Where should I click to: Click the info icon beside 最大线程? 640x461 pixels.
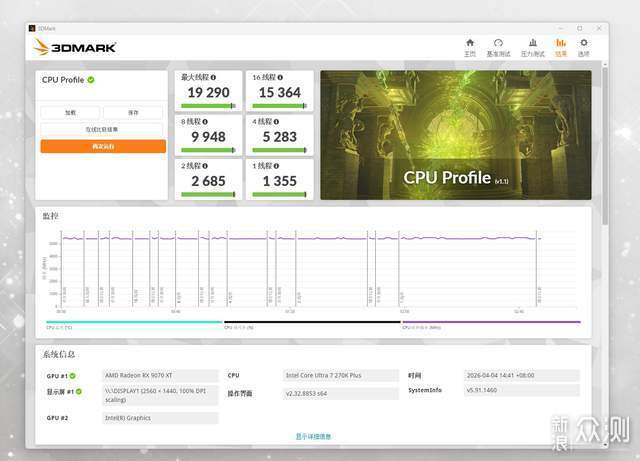pos(213,77)
